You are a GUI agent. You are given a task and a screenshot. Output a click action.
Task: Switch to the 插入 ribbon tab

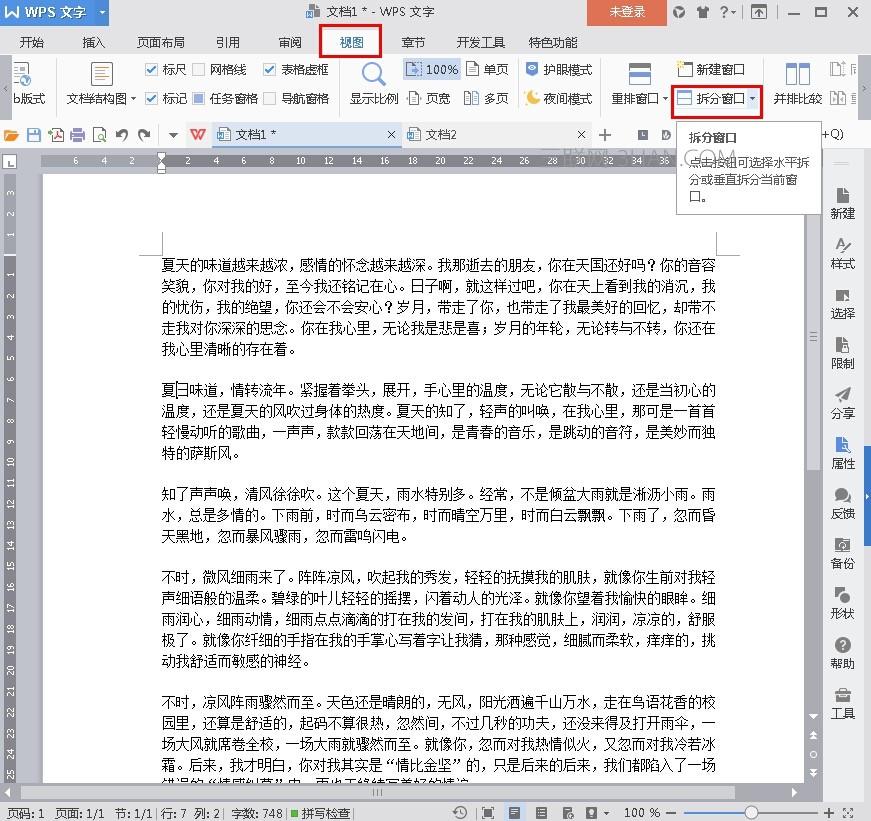94,43
